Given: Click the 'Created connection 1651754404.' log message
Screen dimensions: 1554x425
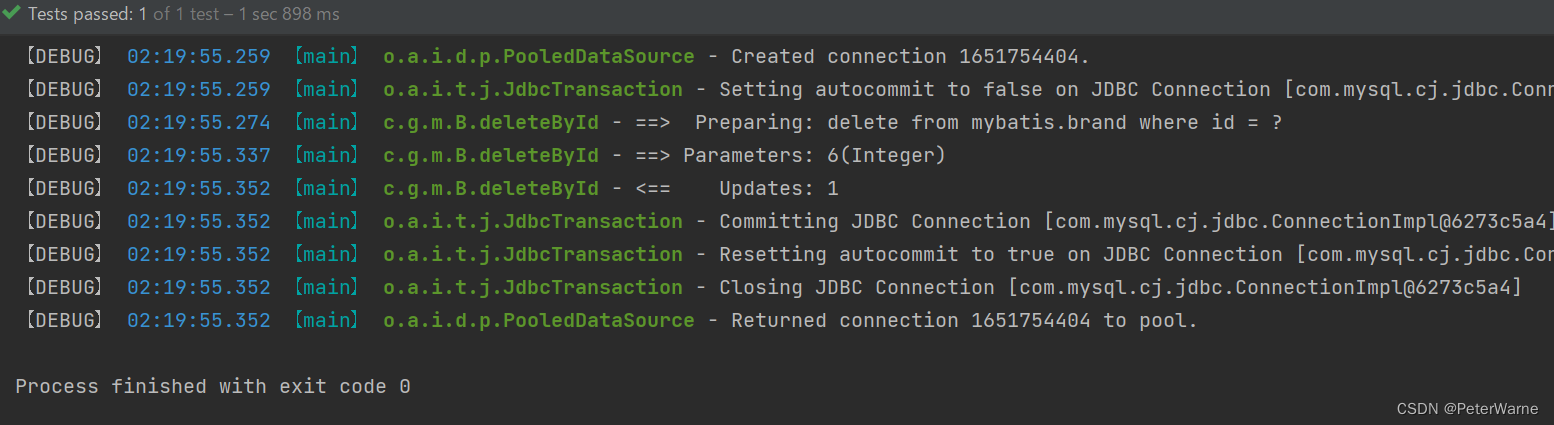Looking at the screenshot, I should coord(911,56).
